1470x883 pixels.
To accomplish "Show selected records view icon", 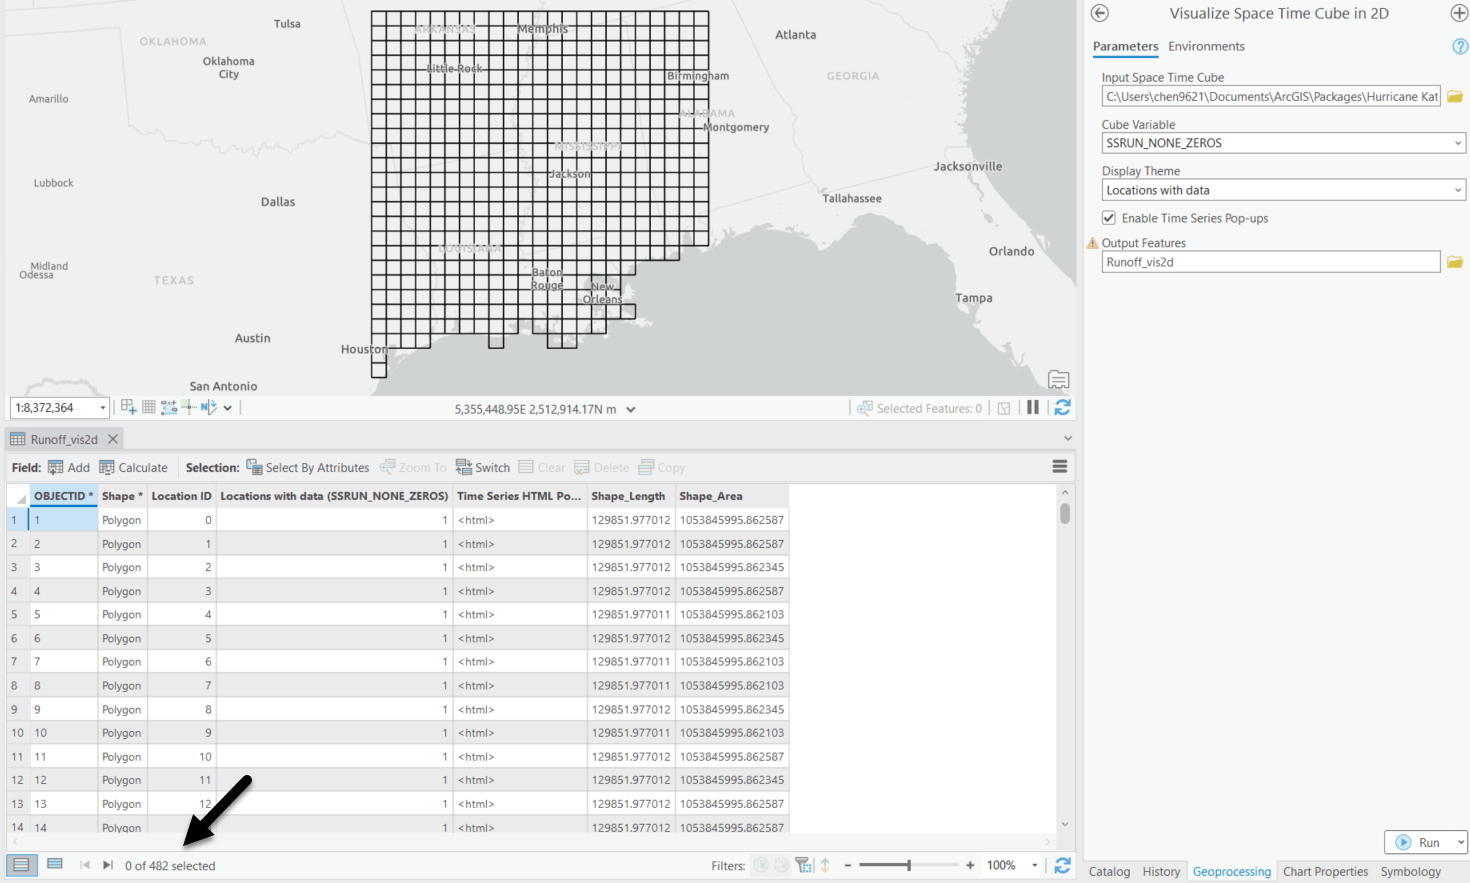I will coord(55,865).
